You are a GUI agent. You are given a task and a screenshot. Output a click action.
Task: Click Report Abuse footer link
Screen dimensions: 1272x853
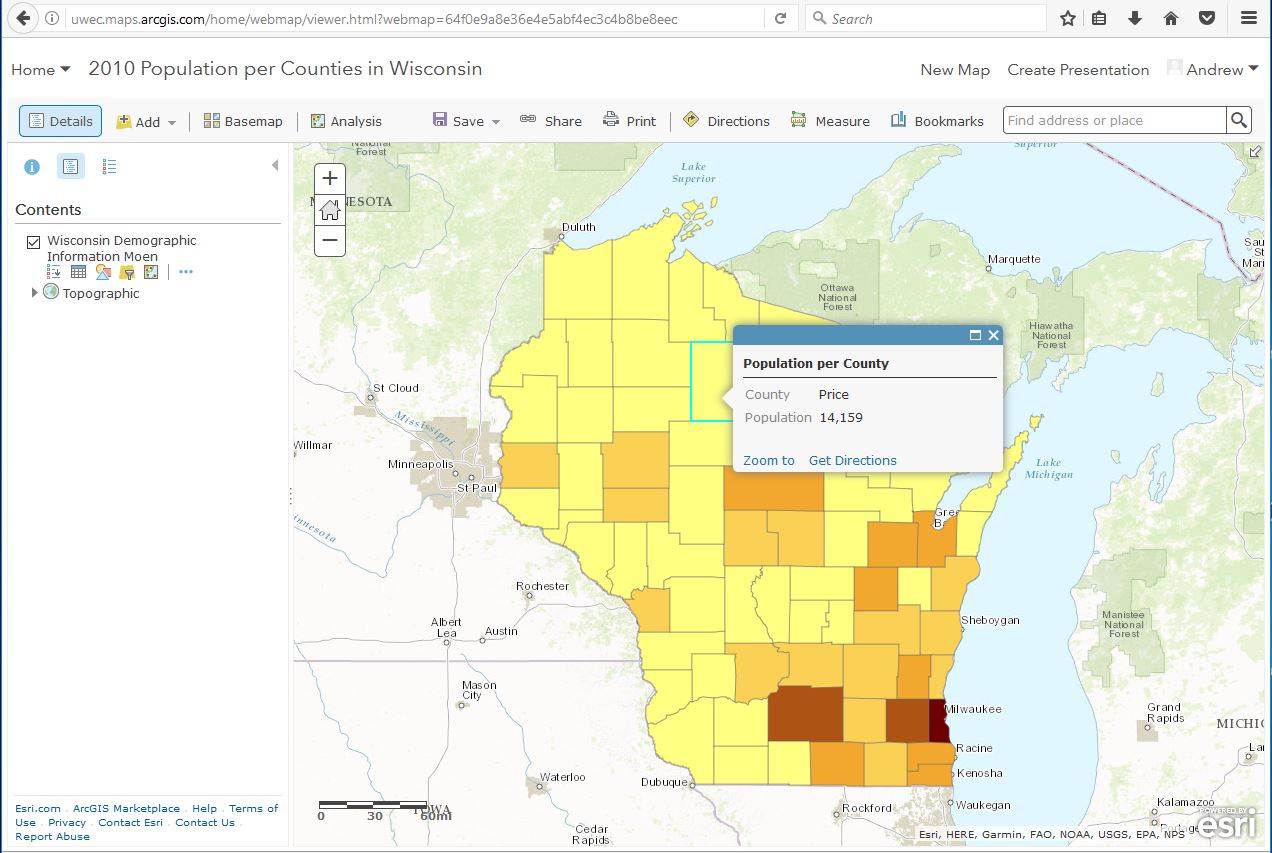pos(52,836)
